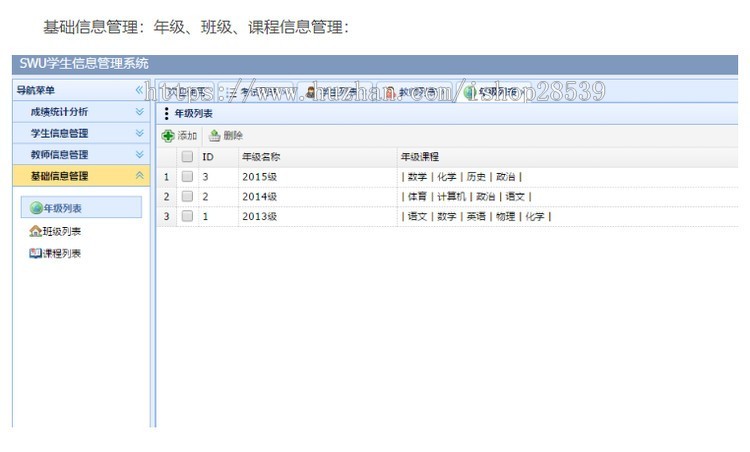Check the checkbox for row 2014级
Image resolution: width=750 pixels, height=452 pixels.
(187, 197)
